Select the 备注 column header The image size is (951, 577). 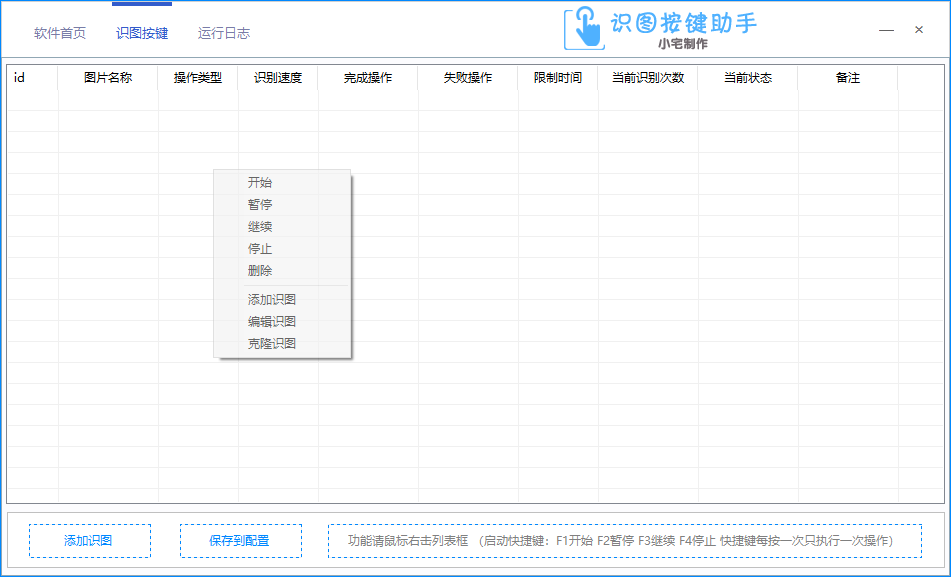coord(848,78)
